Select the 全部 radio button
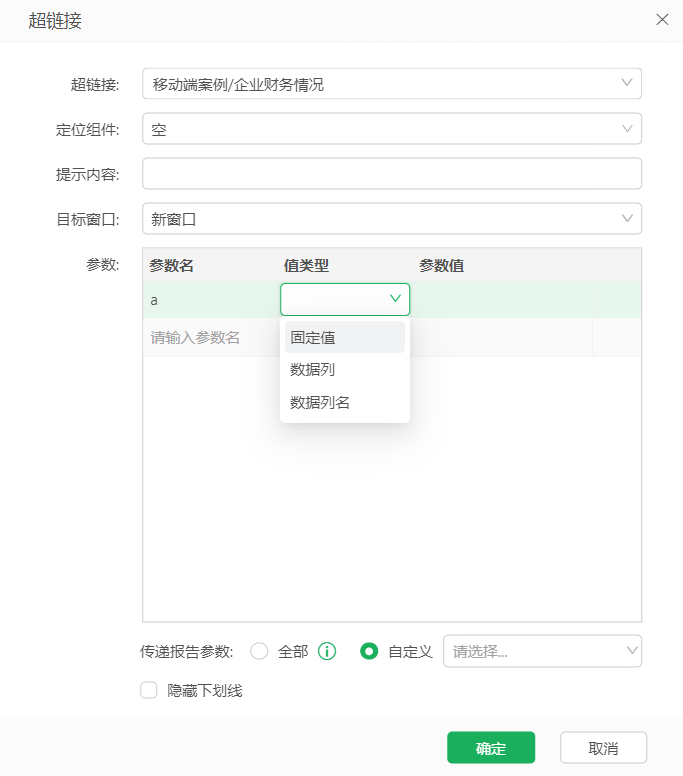The height and width of the screenshot is (776, 683). [259, 651]
